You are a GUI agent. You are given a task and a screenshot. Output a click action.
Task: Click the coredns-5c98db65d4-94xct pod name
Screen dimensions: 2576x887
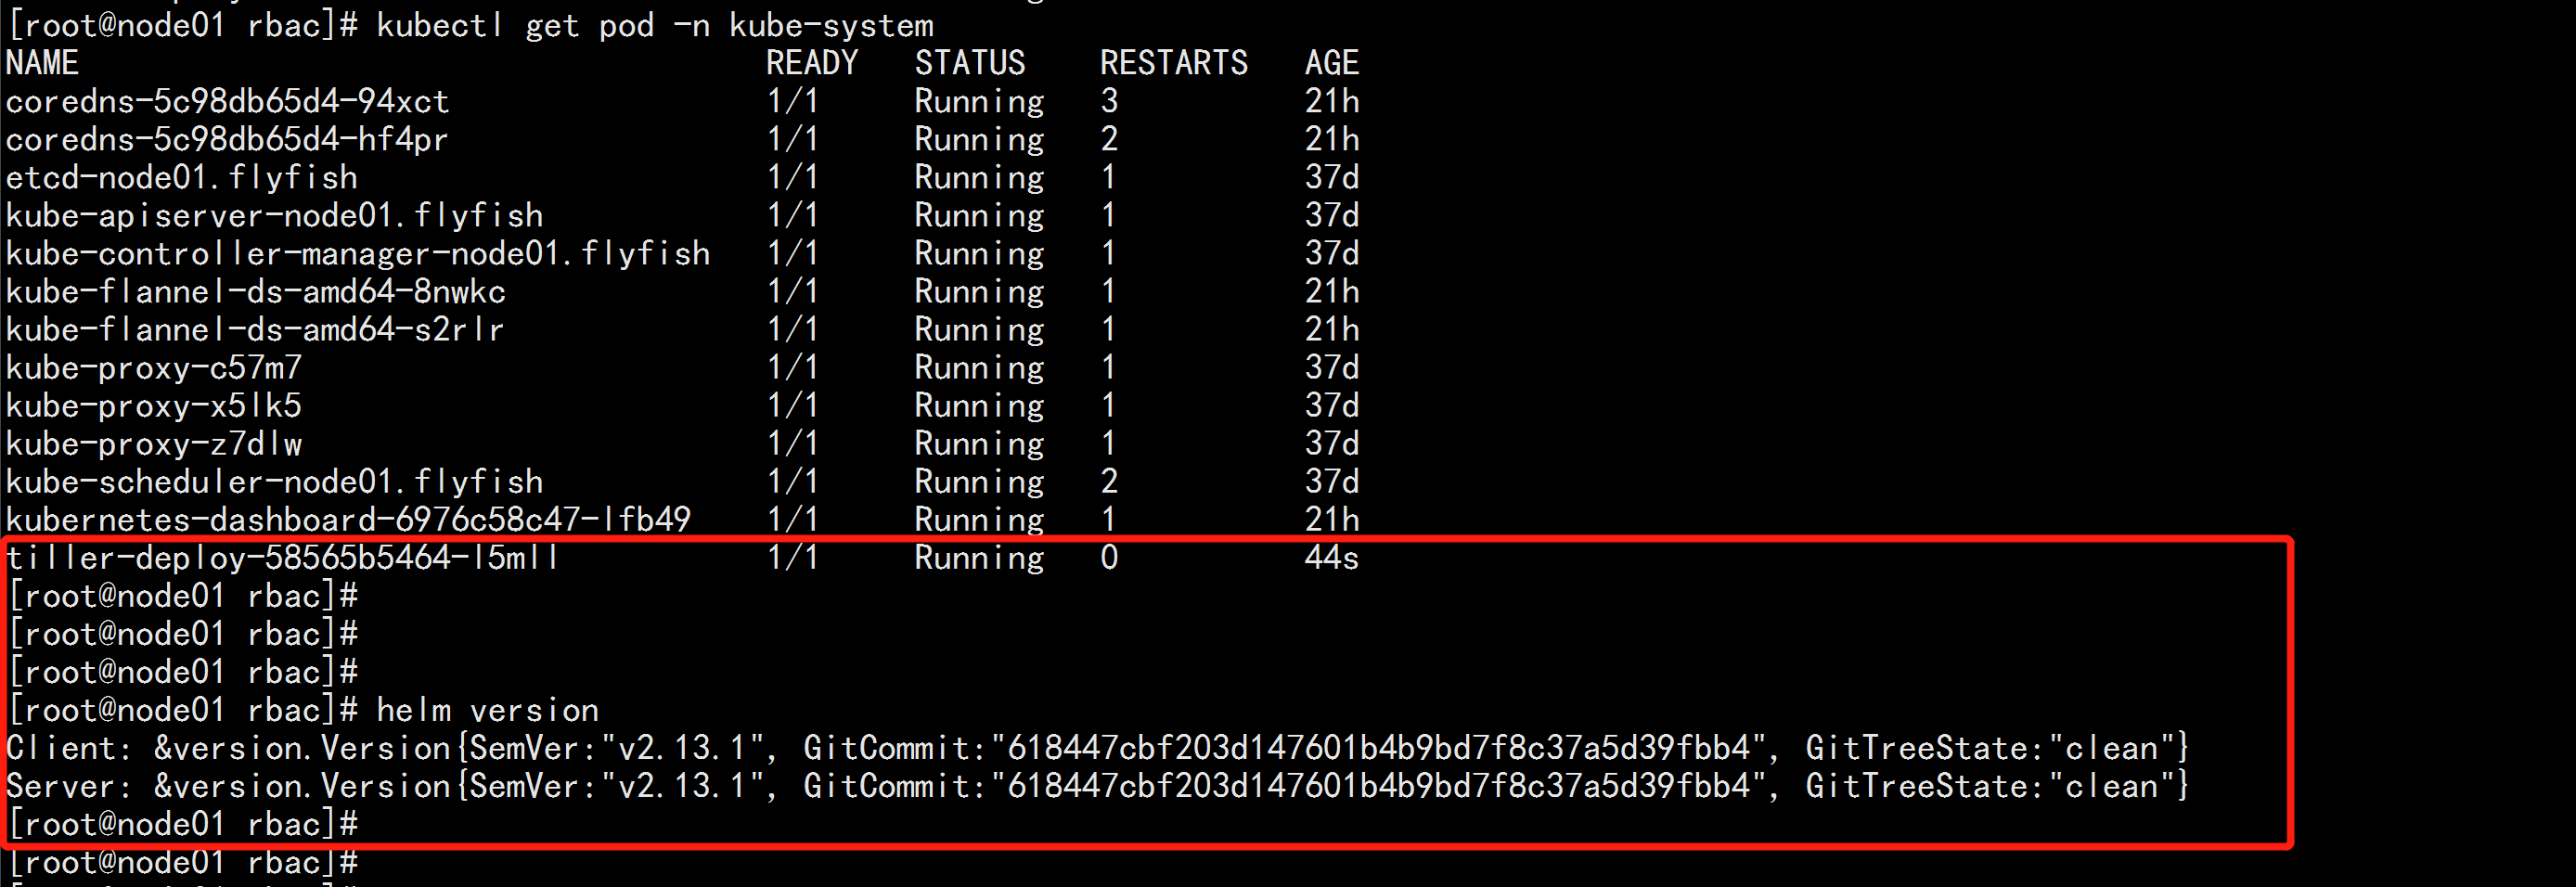[x=228, y=101]
